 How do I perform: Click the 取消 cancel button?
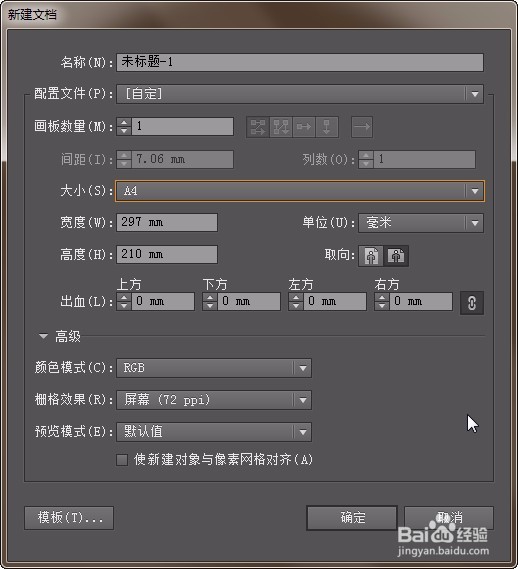coord(449,517)
